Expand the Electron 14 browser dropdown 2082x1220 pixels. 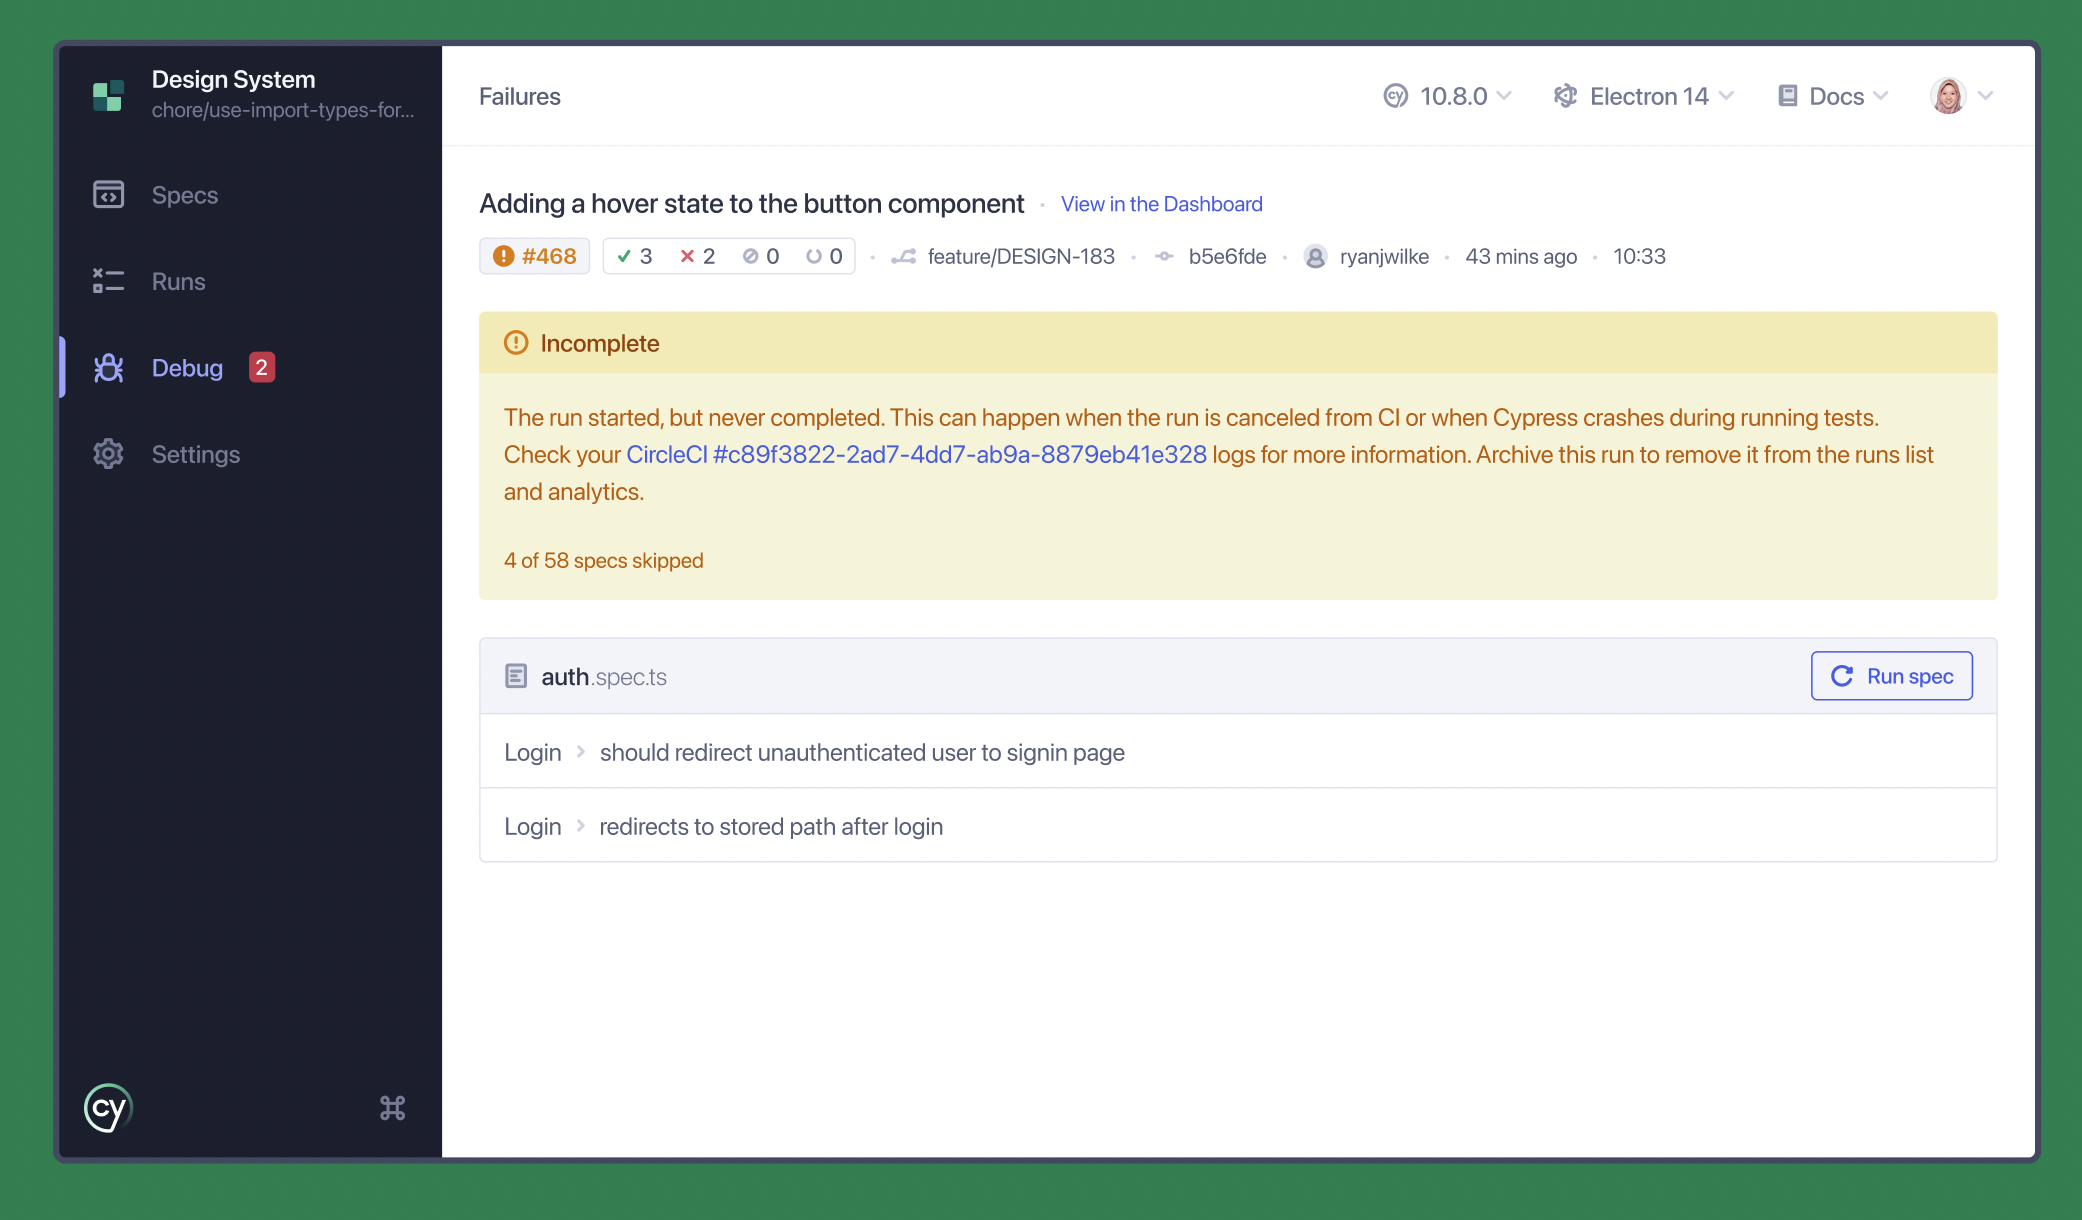click(1643, 95)
